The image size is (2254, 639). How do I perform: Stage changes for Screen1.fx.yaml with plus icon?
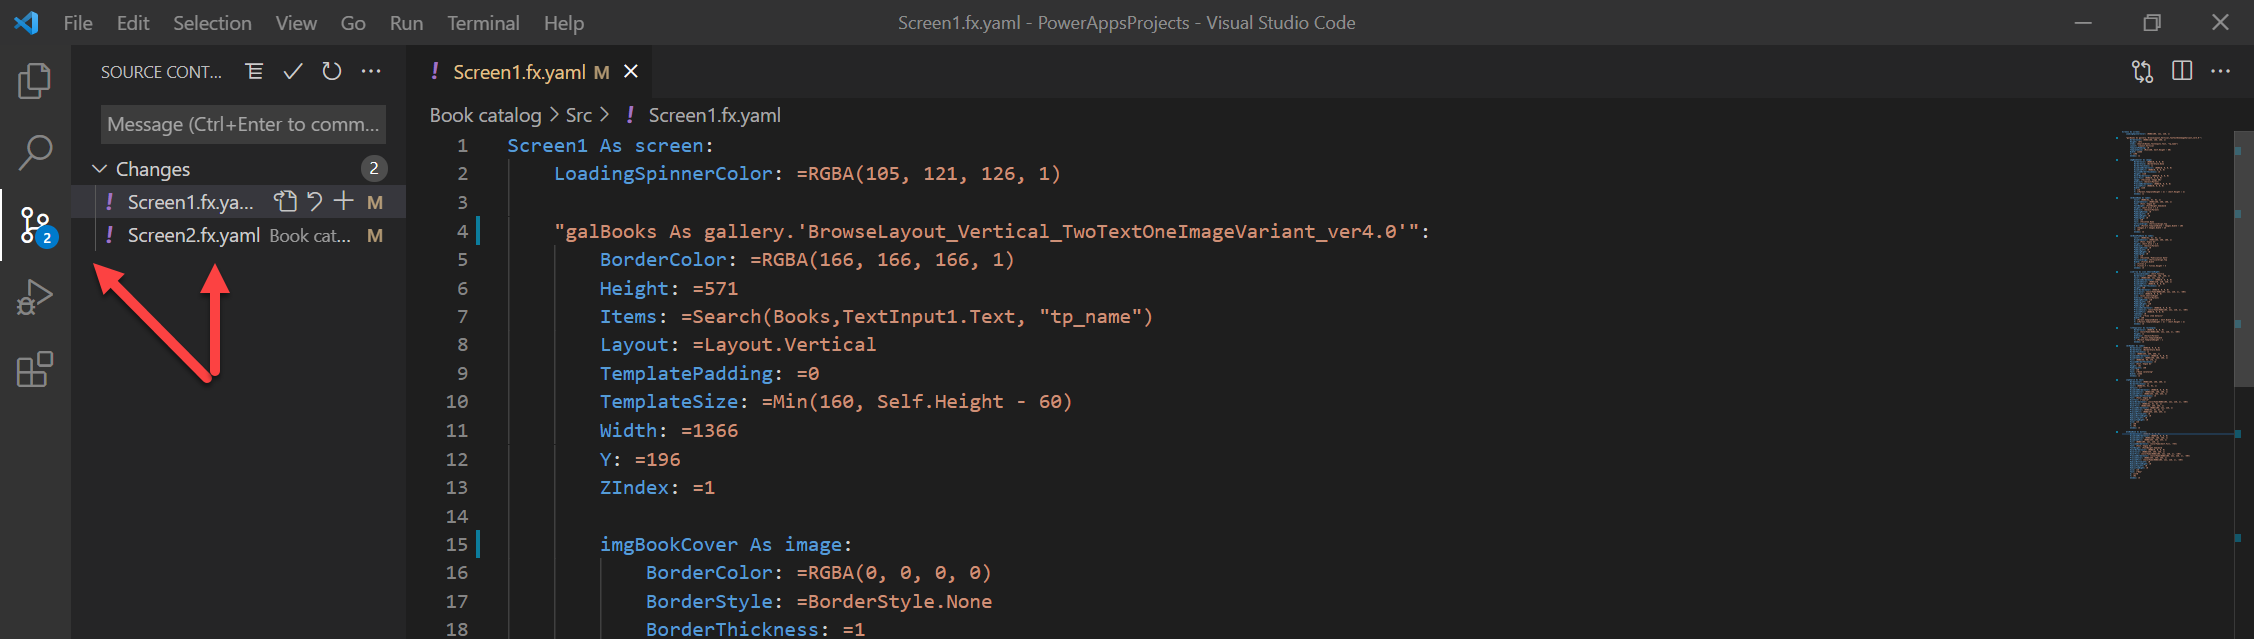[344, 202]
